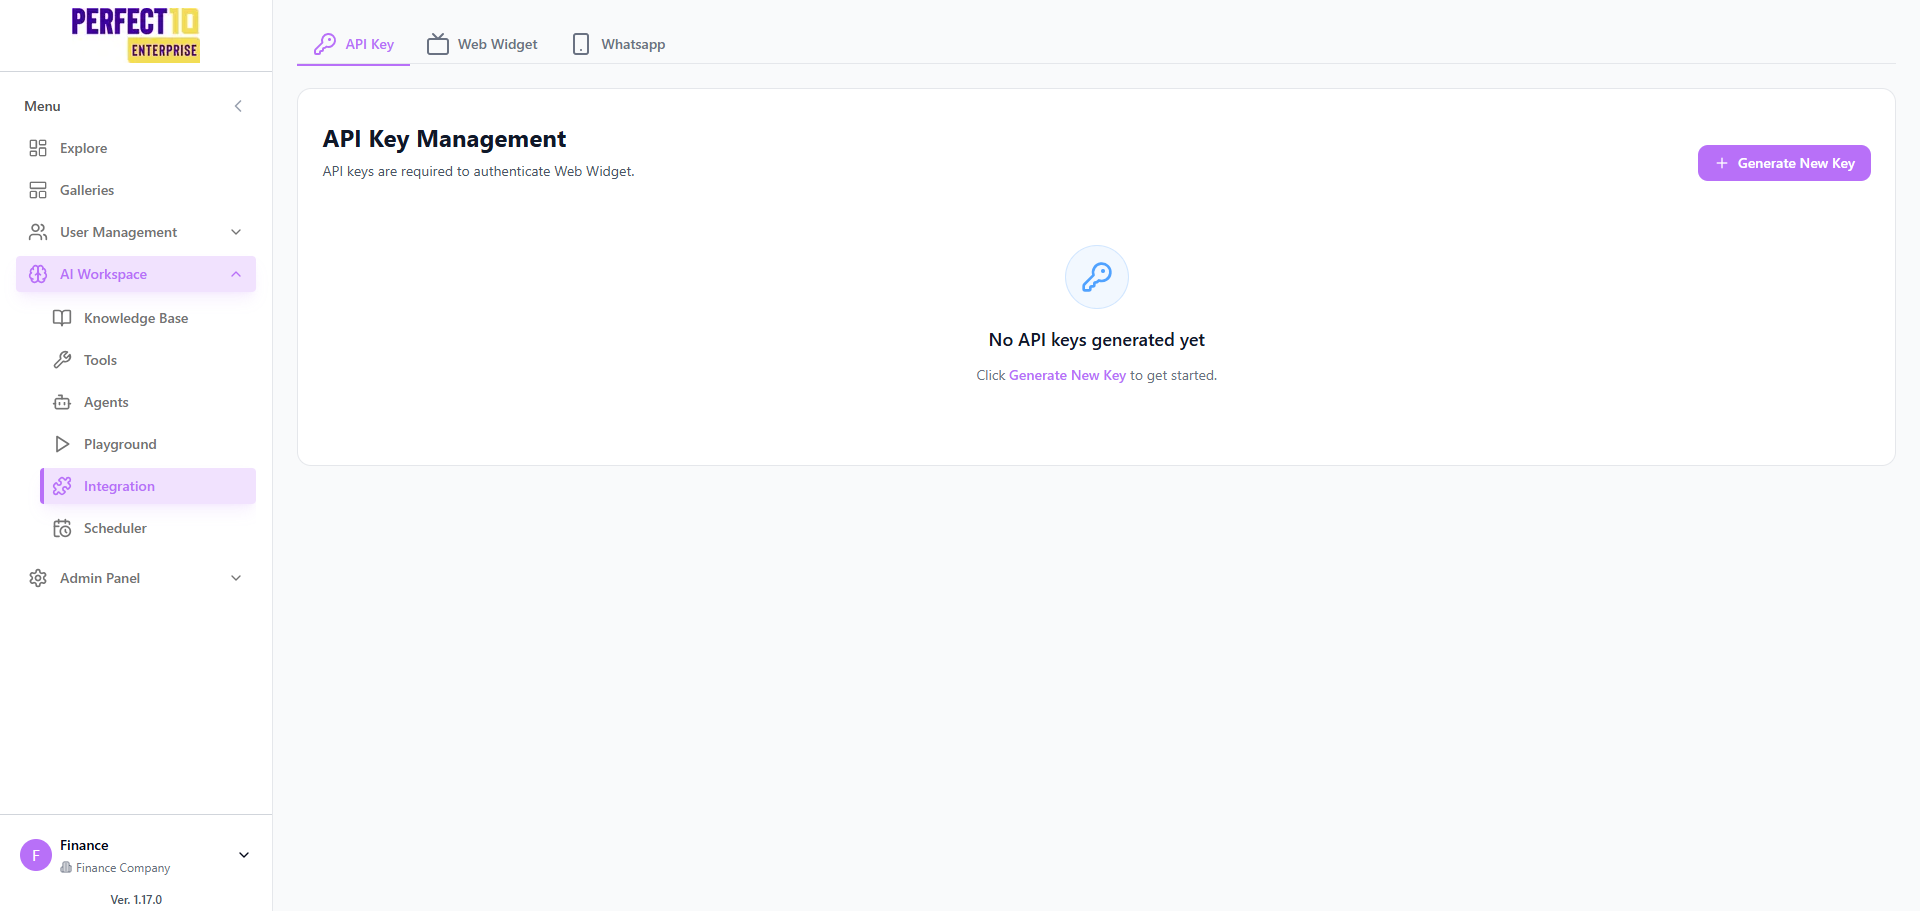Expand the Admin Panel chevron
Viewport: 1920px width, 911px height.
point(236,578)
